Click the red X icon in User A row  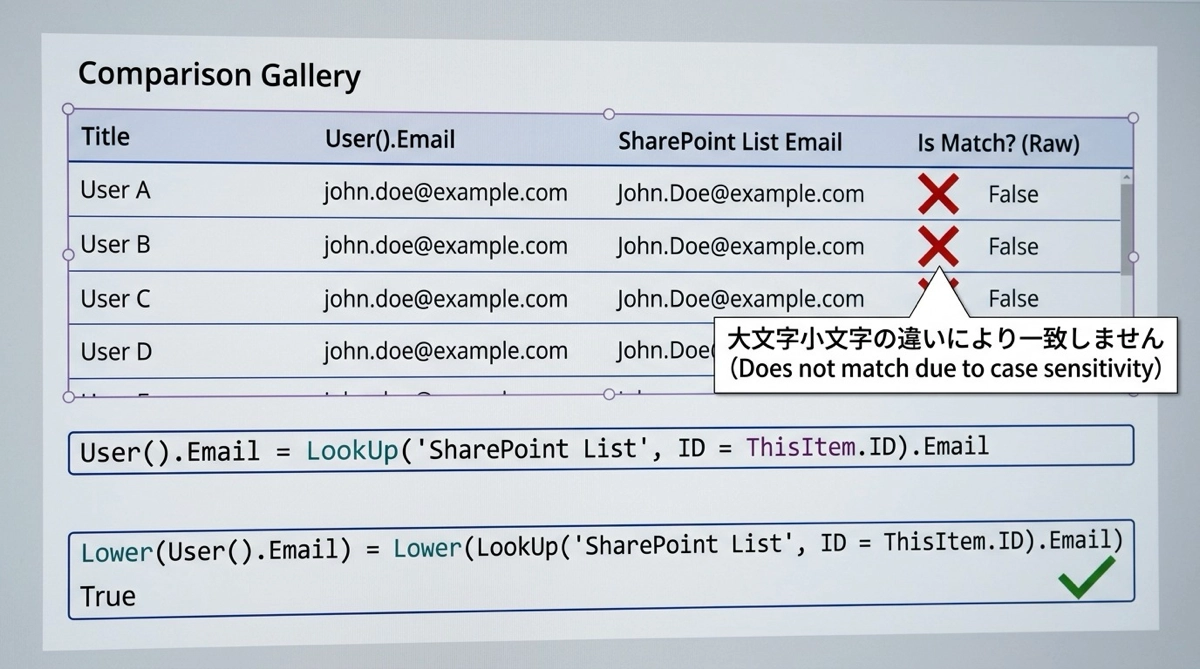(938, 193)
